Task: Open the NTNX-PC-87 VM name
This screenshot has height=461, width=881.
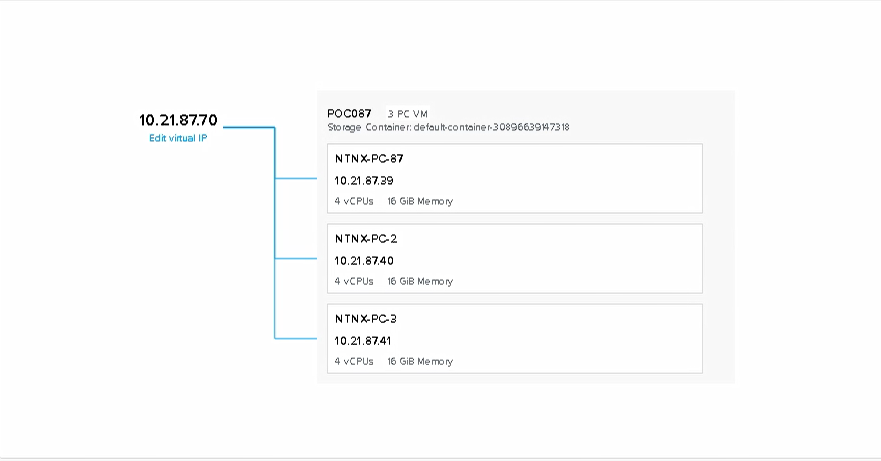Action: (369, 158)
